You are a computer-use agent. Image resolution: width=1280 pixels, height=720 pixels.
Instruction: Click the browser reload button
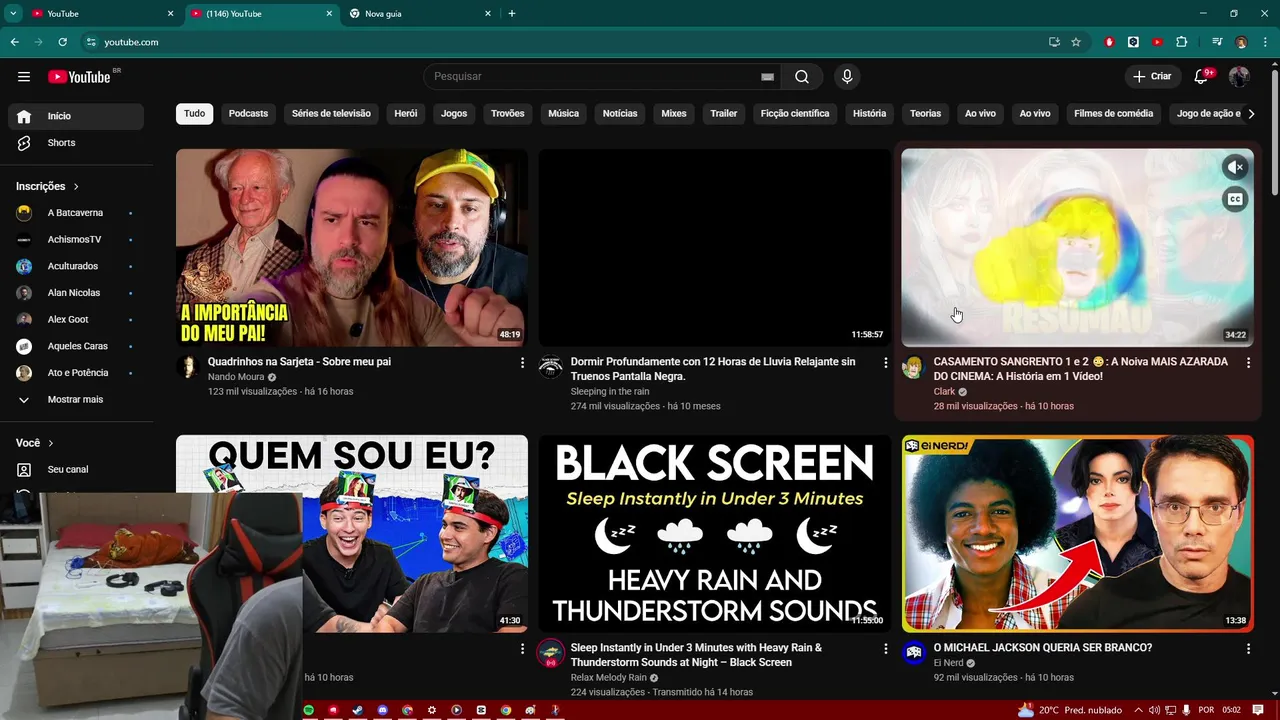tap(62, 42)
